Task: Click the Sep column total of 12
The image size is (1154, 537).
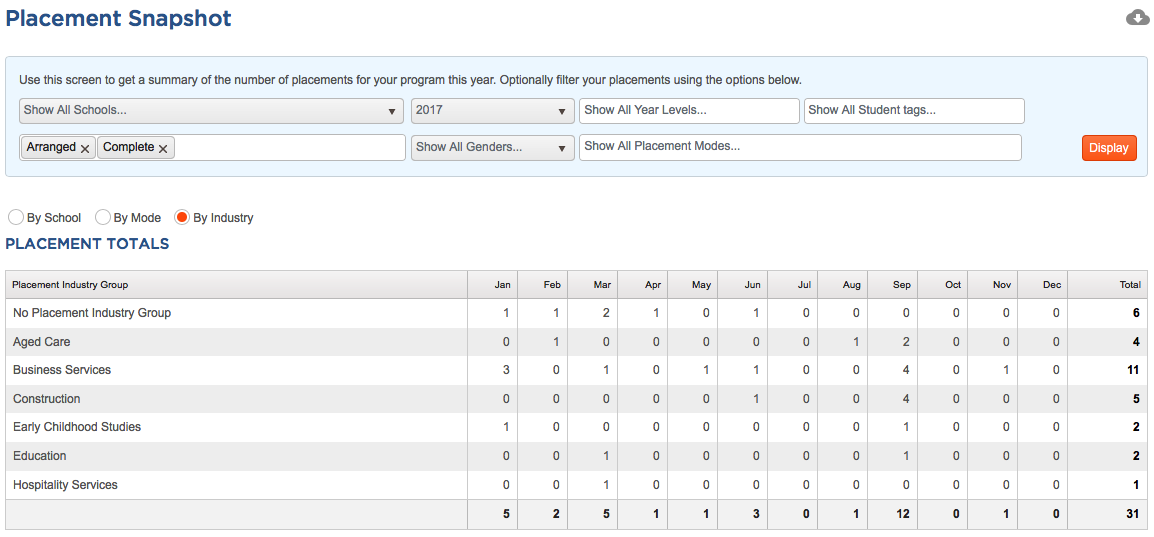Action: tap(902, 514)
